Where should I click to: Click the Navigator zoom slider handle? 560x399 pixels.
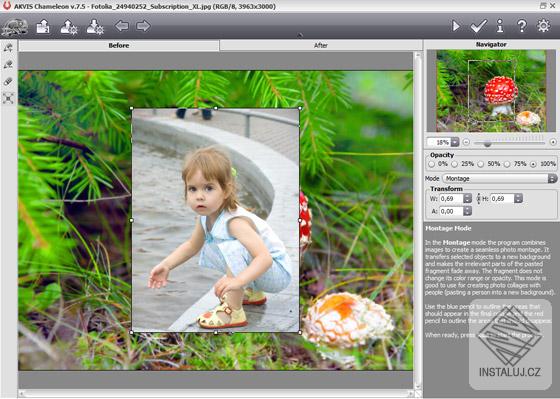[x=487, y=144]
